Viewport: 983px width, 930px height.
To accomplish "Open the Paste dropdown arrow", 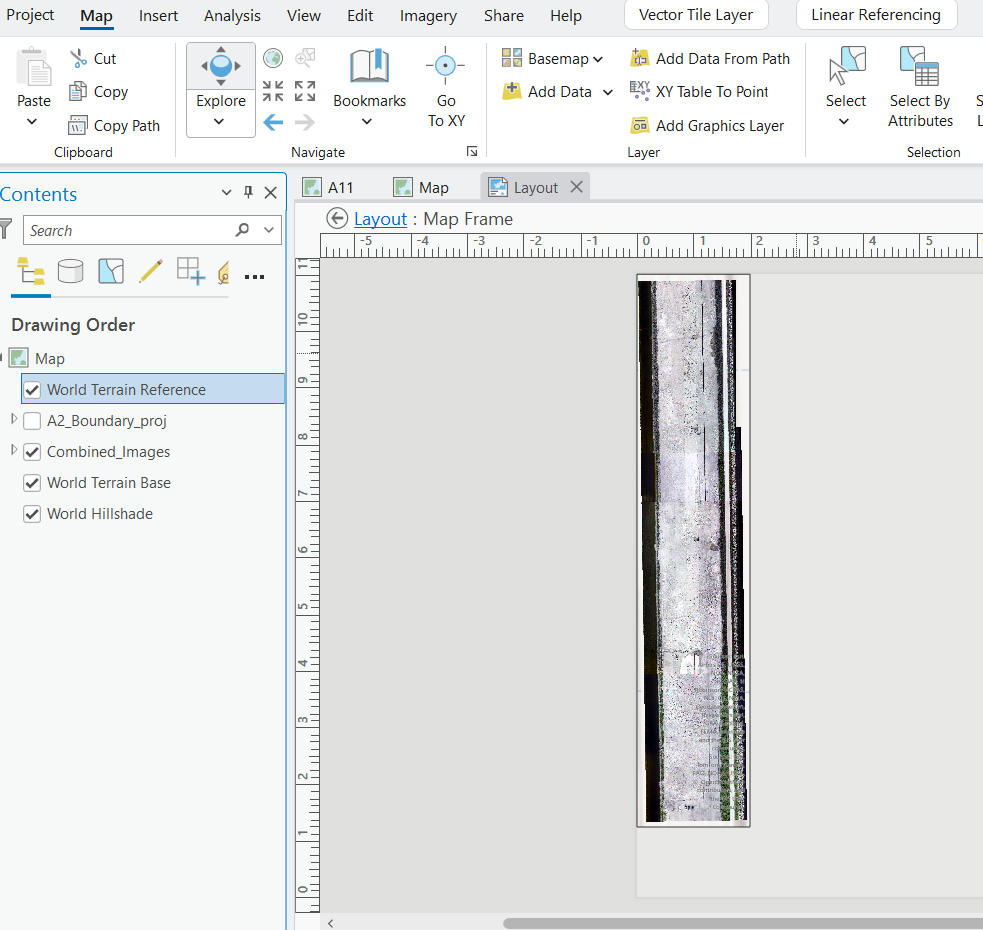I will pos(32,122).
